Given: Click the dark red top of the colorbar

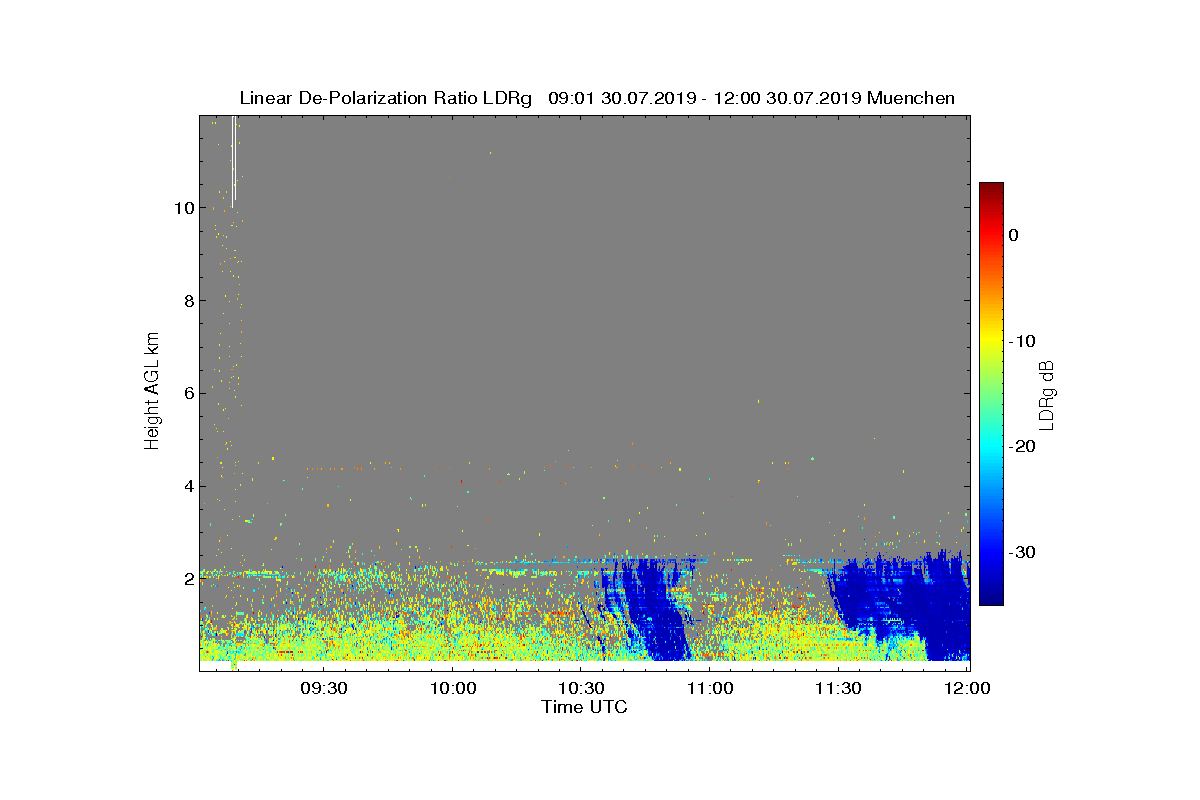Looking at the screenshot, I should coord(991,190).
